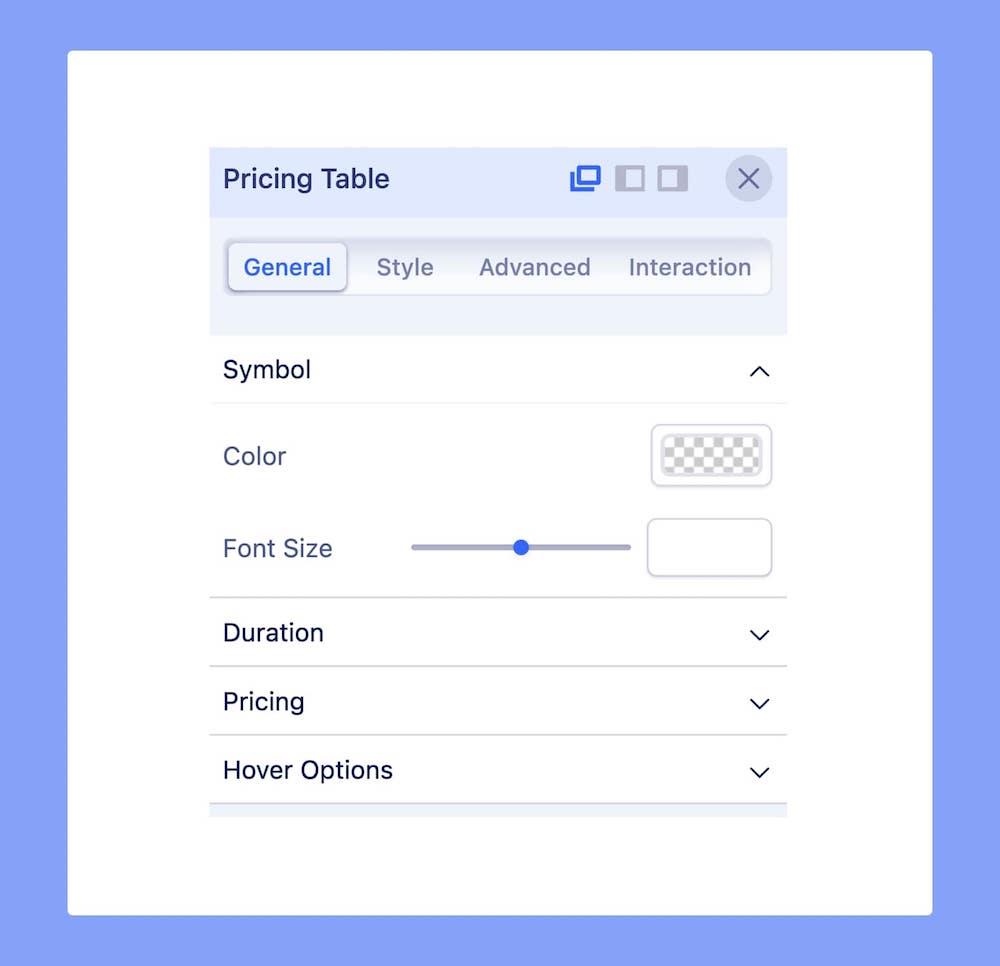Screen dimensions: 1000x966
Task: Click the Pricing Table panel title
Action: click(306, 179)
